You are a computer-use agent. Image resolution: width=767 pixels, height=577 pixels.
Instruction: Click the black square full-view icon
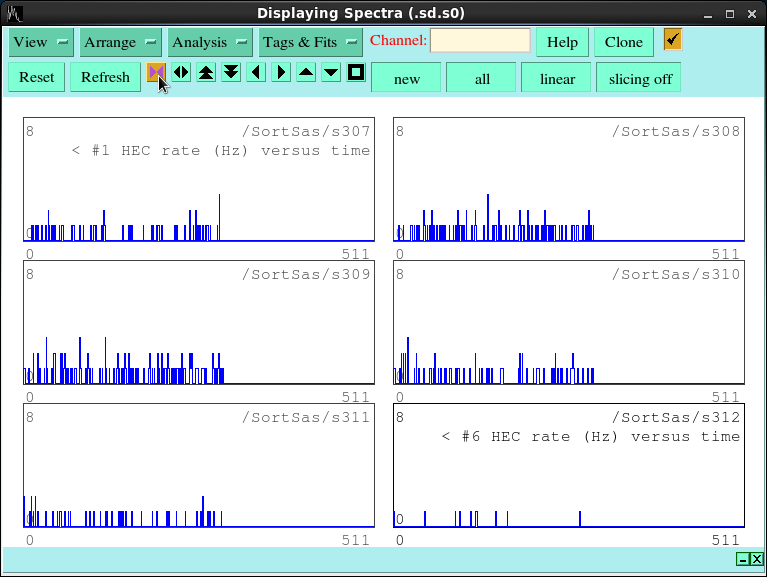[356, 73]
